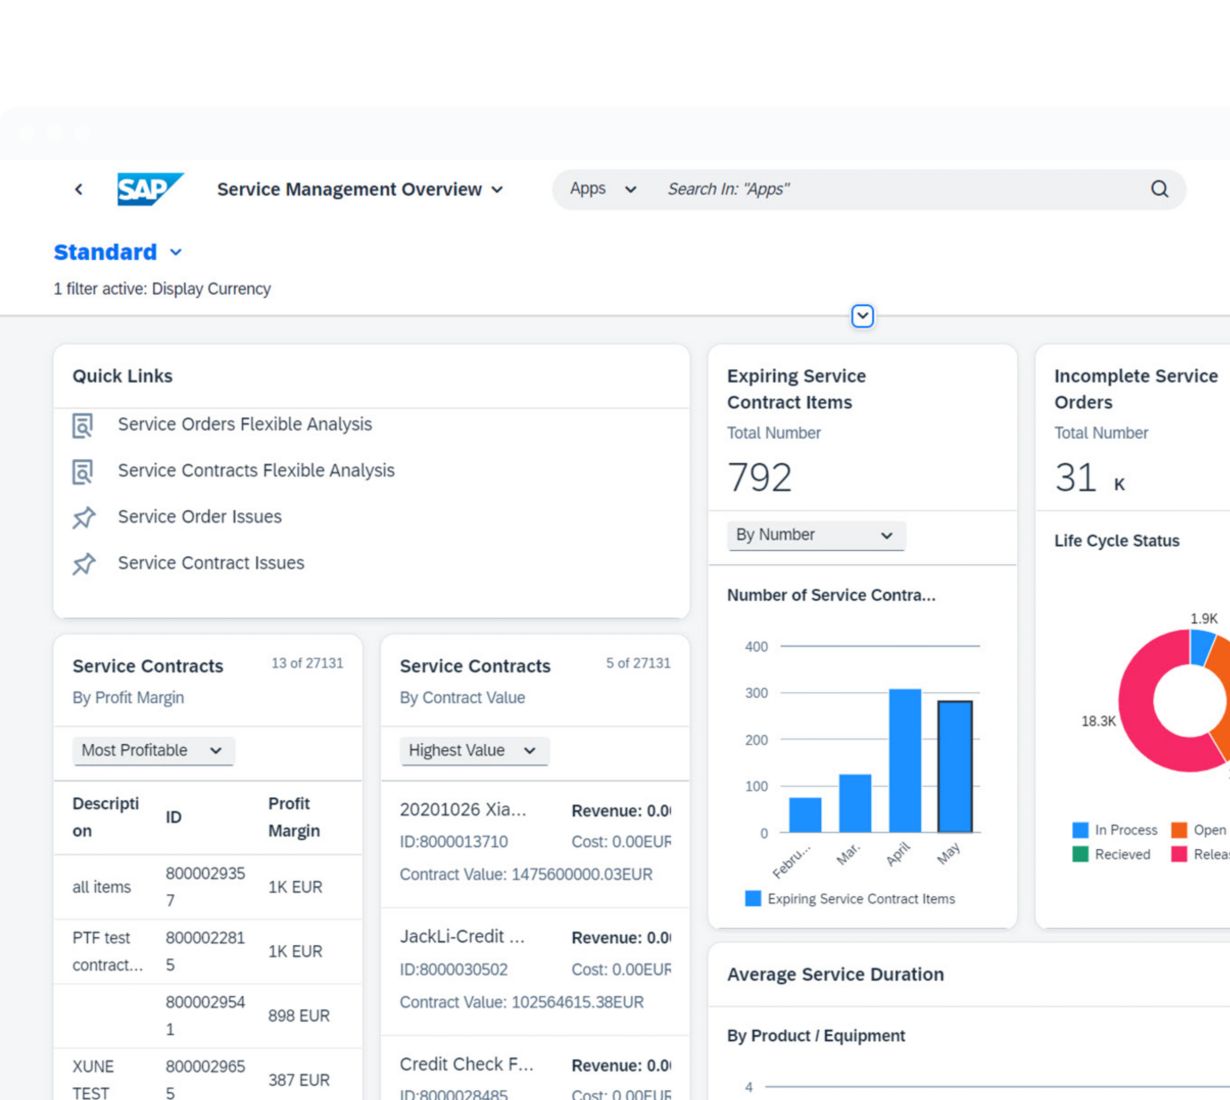Toggle the In Process legend swatch
This screenshot has height=1100, width=1230.
tap(1080, 830)
